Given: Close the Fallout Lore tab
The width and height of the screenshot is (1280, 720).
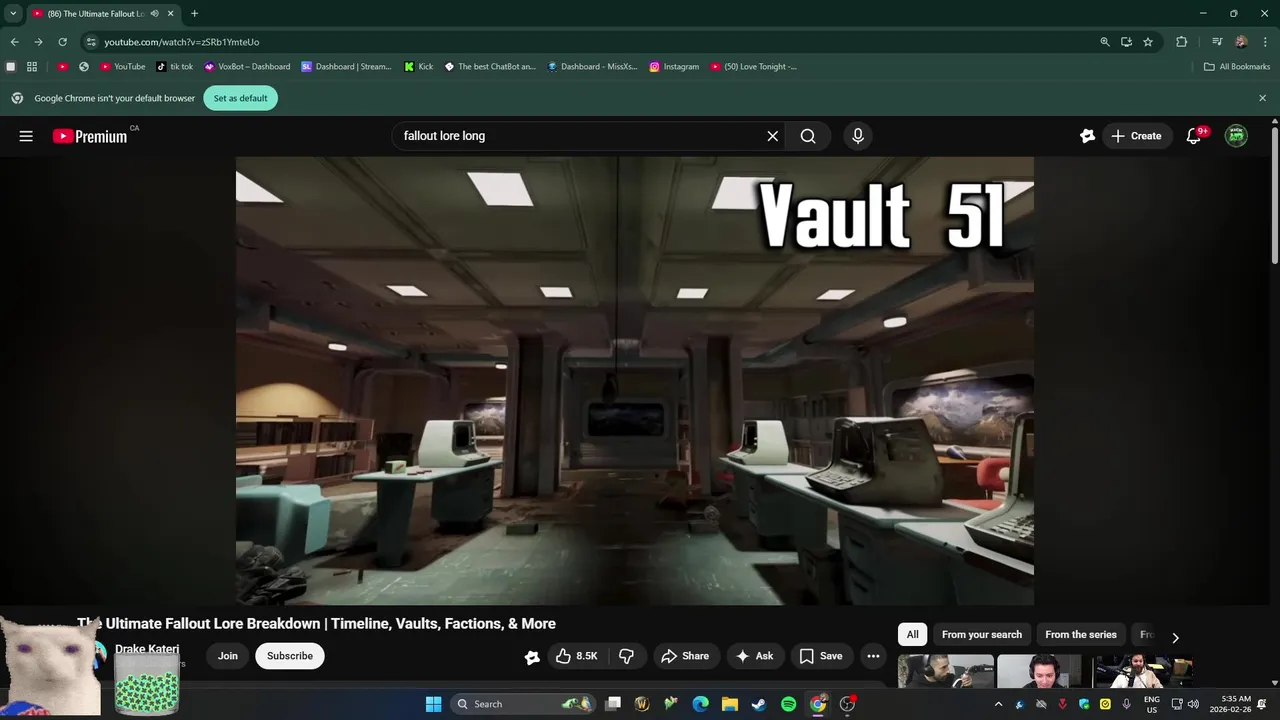Looking at the screenshot, I should (170, 14).
